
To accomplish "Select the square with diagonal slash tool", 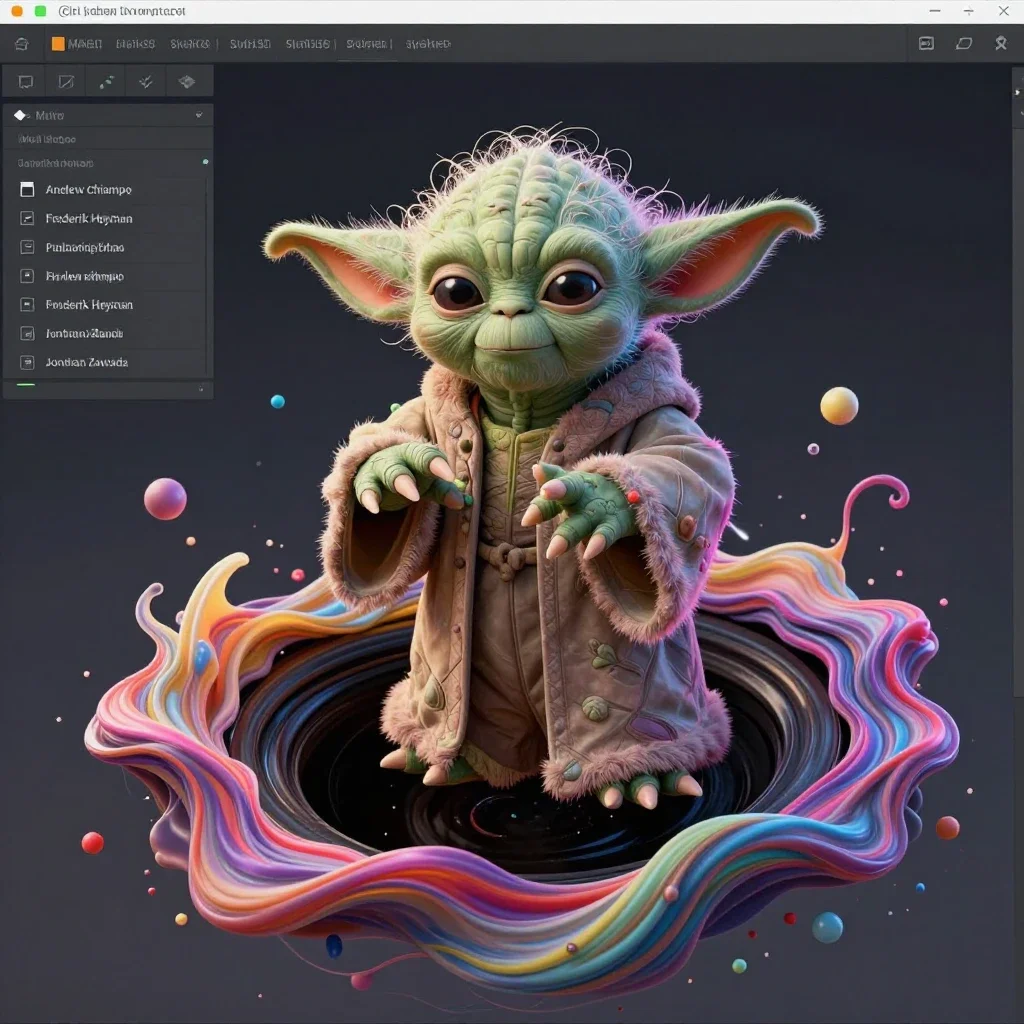I will click(x=66, y=82).
